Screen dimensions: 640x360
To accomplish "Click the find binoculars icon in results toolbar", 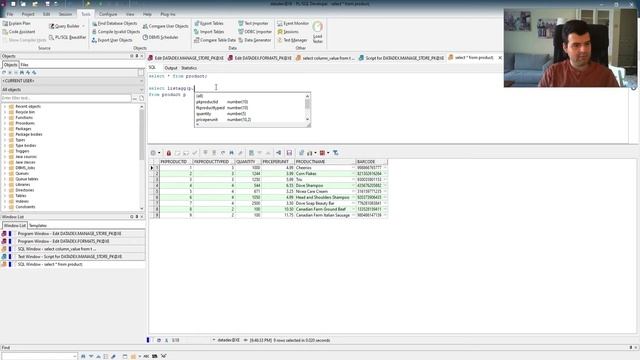I will tap(231, 153).
